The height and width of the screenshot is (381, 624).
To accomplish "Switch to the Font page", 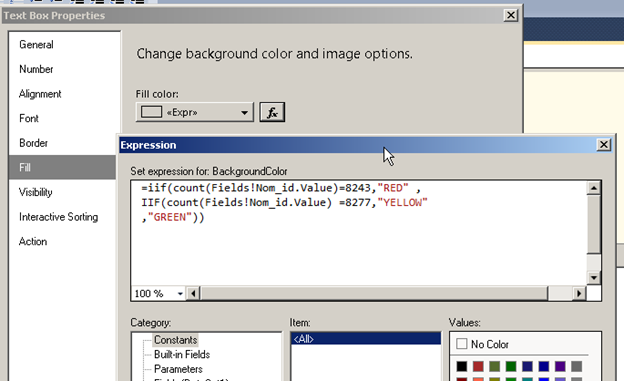I will (29, 119).
